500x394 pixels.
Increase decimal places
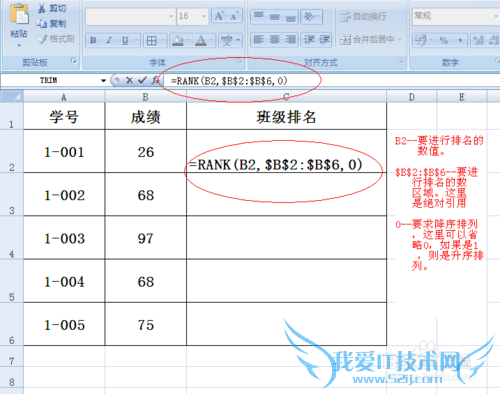[x=478, y=40]
